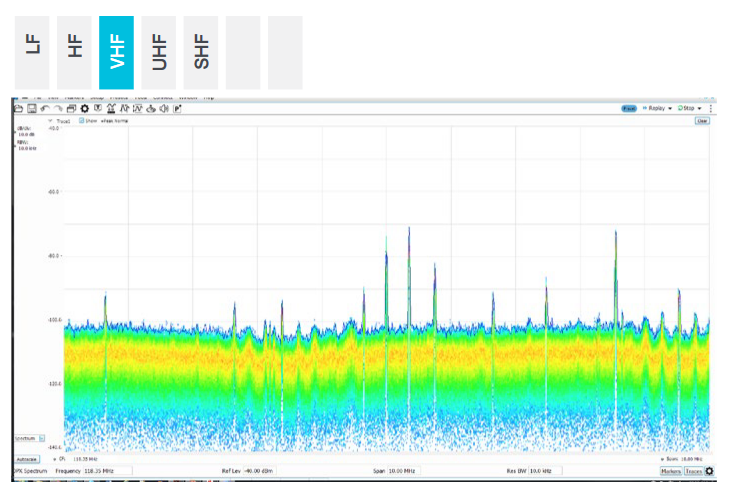729x489 pixels.
Task: Open the Markers panel button
Action: tap(670, 471)
